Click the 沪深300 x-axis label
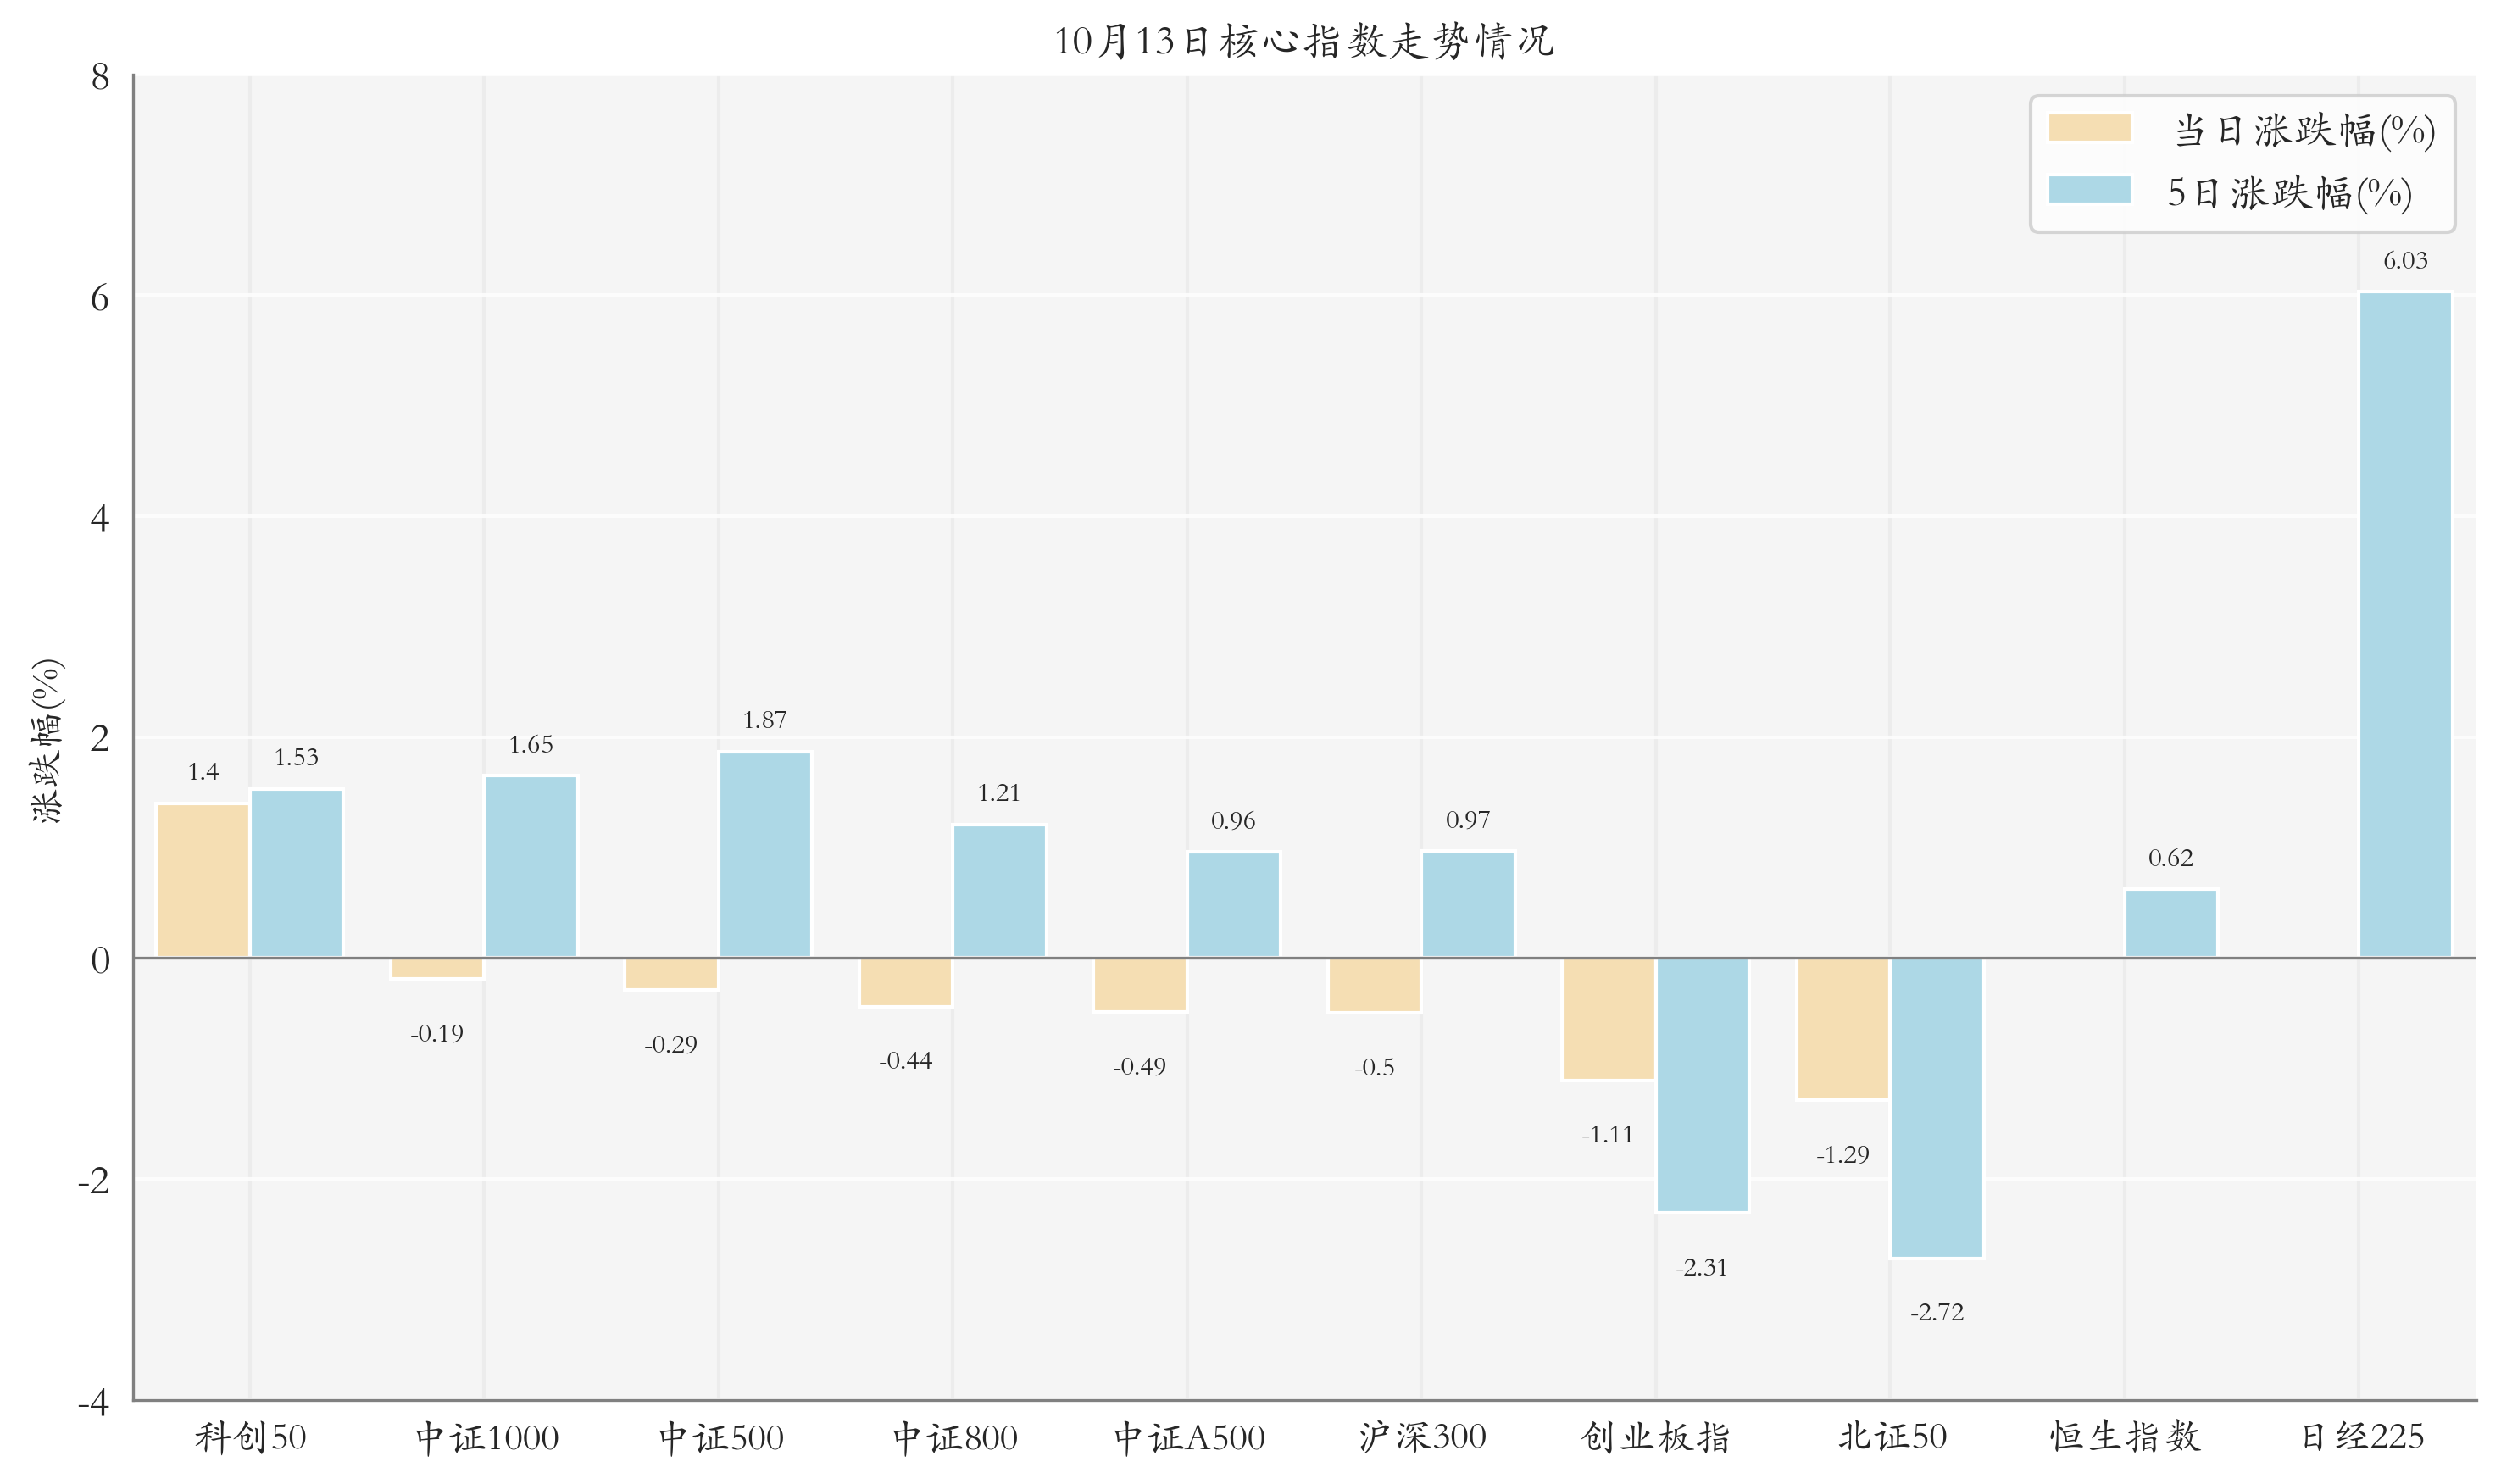 pos(1422,1437)
